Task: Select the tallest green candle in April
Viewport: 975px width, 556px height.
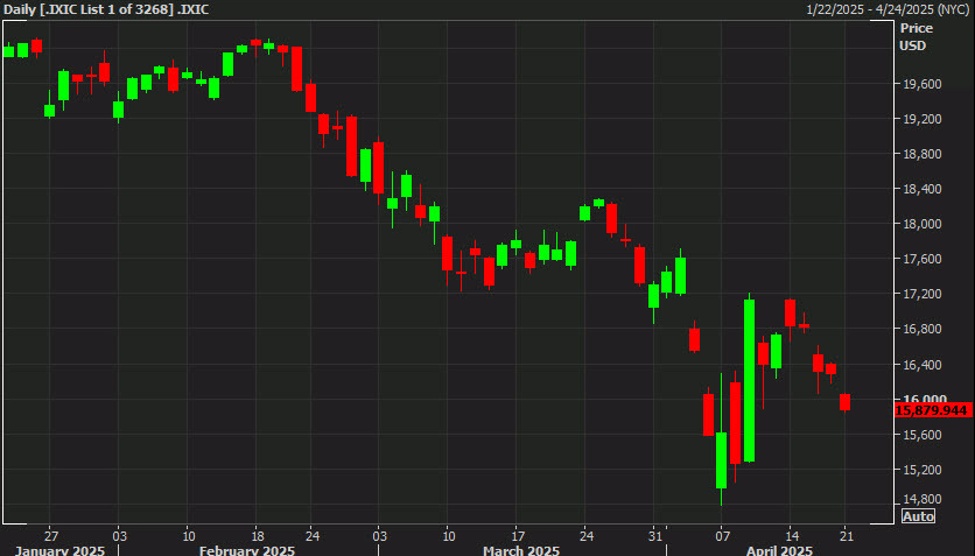Action: point(749,380)
